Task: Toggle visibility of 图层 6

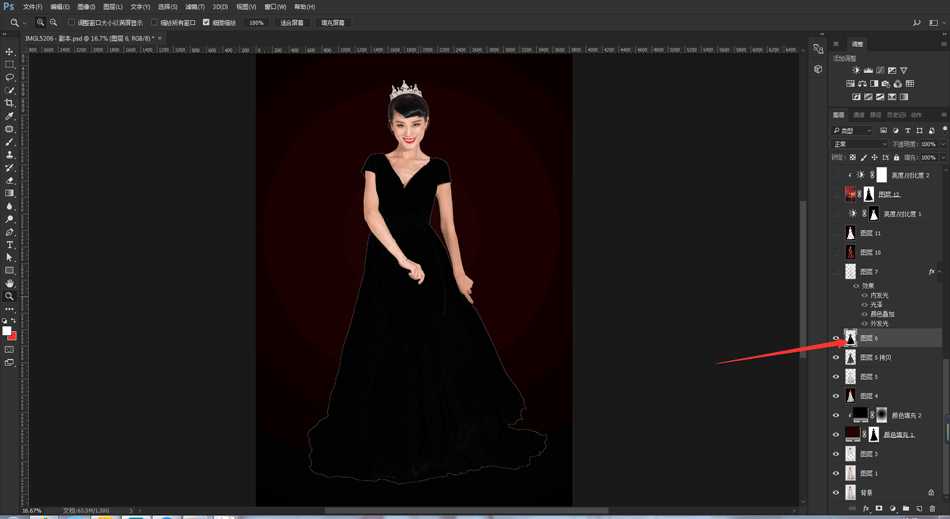Action: [x=836, y=338]
